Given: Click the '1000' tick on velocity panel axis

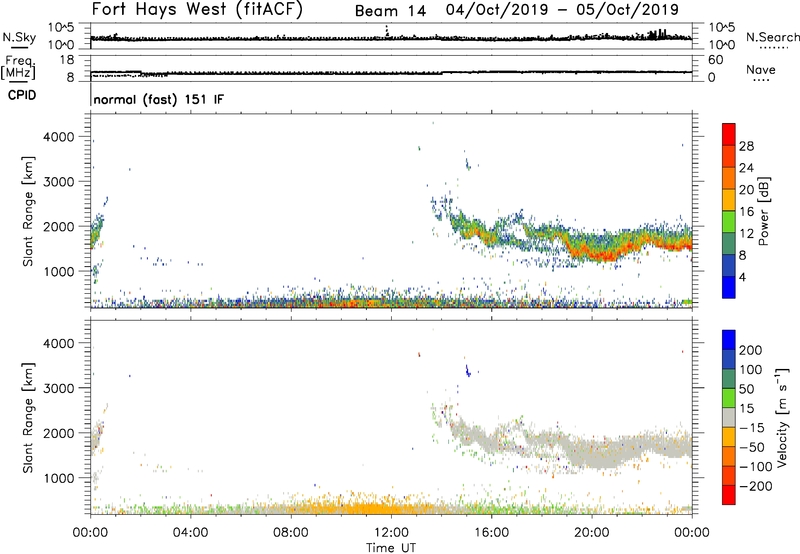Looking at the screenshot, I should pyautogui.click(x=59, y=478).
